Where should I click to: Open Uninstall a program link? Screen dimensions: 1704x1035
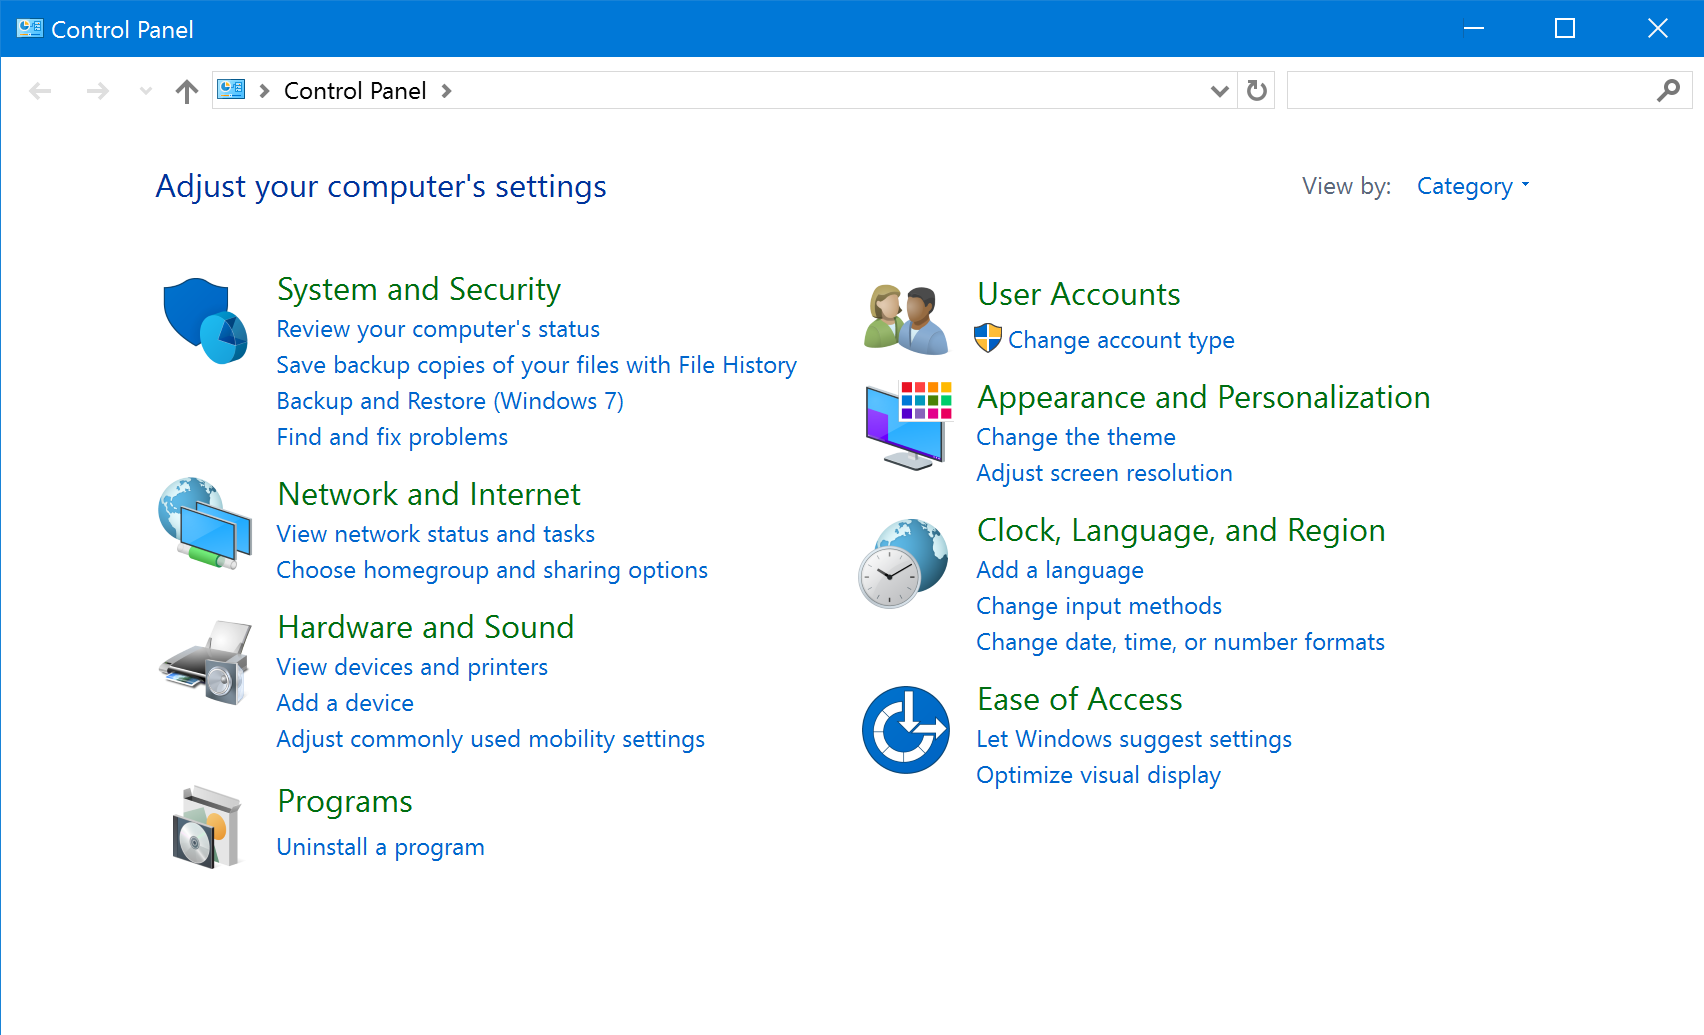click(x=380, y=847)
